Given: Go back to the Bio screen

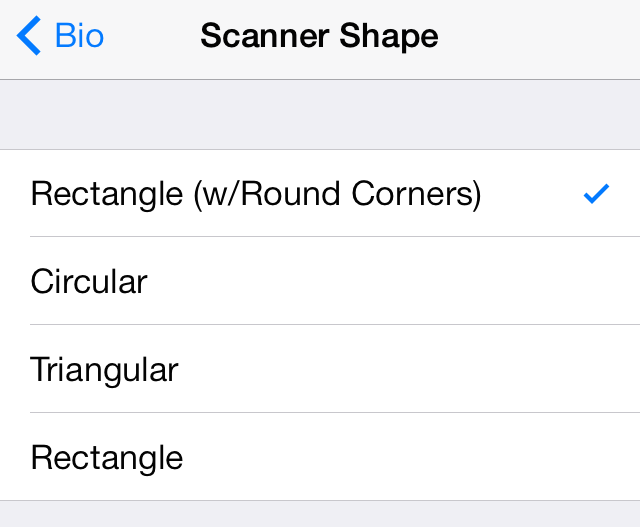Looking at the screenshot, I should click(x=60, y=37).
